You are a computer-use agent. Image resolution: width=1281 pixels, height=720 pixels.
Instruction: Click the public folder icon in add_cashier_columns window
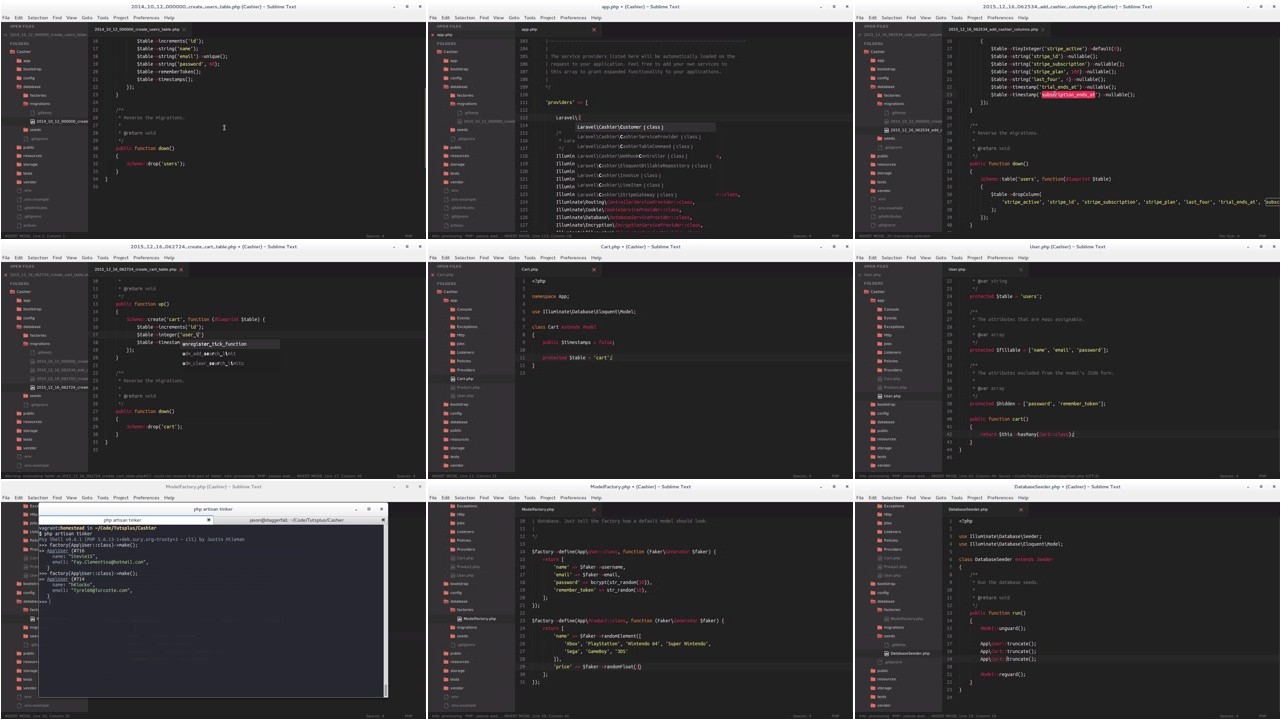click(x=873, y=156)
